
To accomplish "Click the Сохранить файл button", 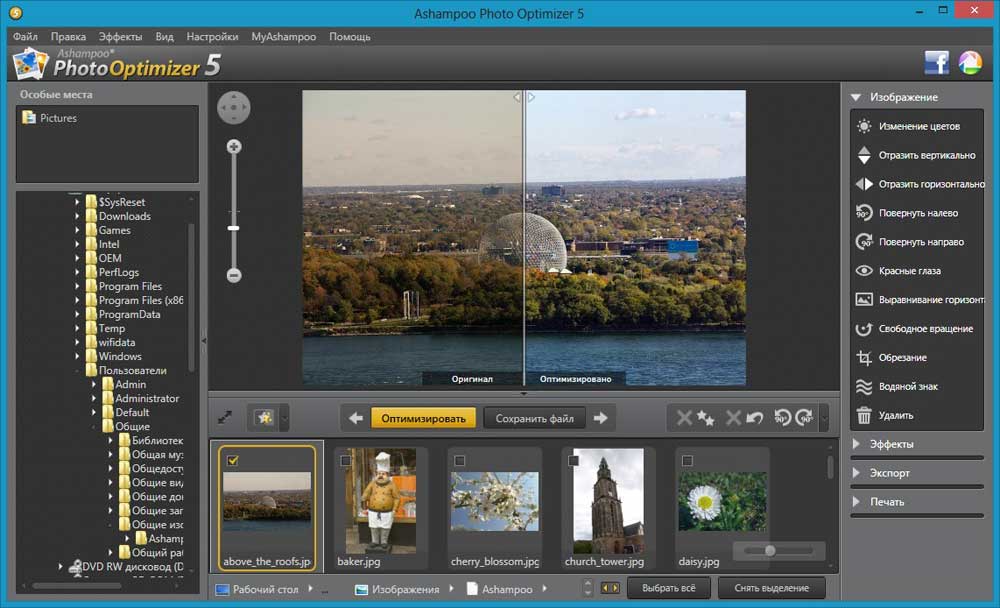I will pos(534,419).
